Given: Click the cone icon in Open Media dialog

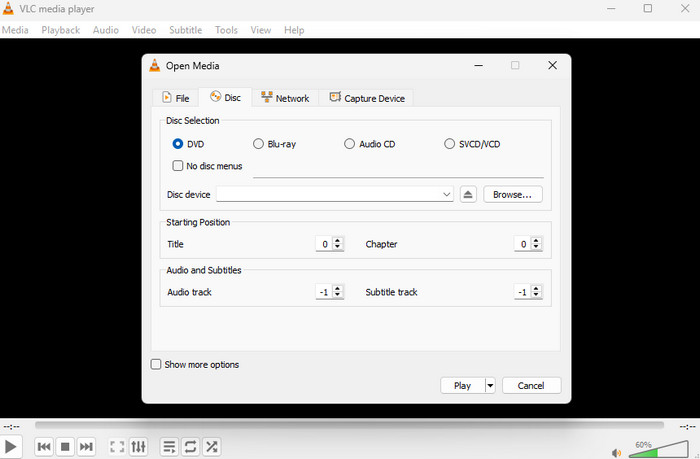Looking at the screenshot, I should (154, 66).
